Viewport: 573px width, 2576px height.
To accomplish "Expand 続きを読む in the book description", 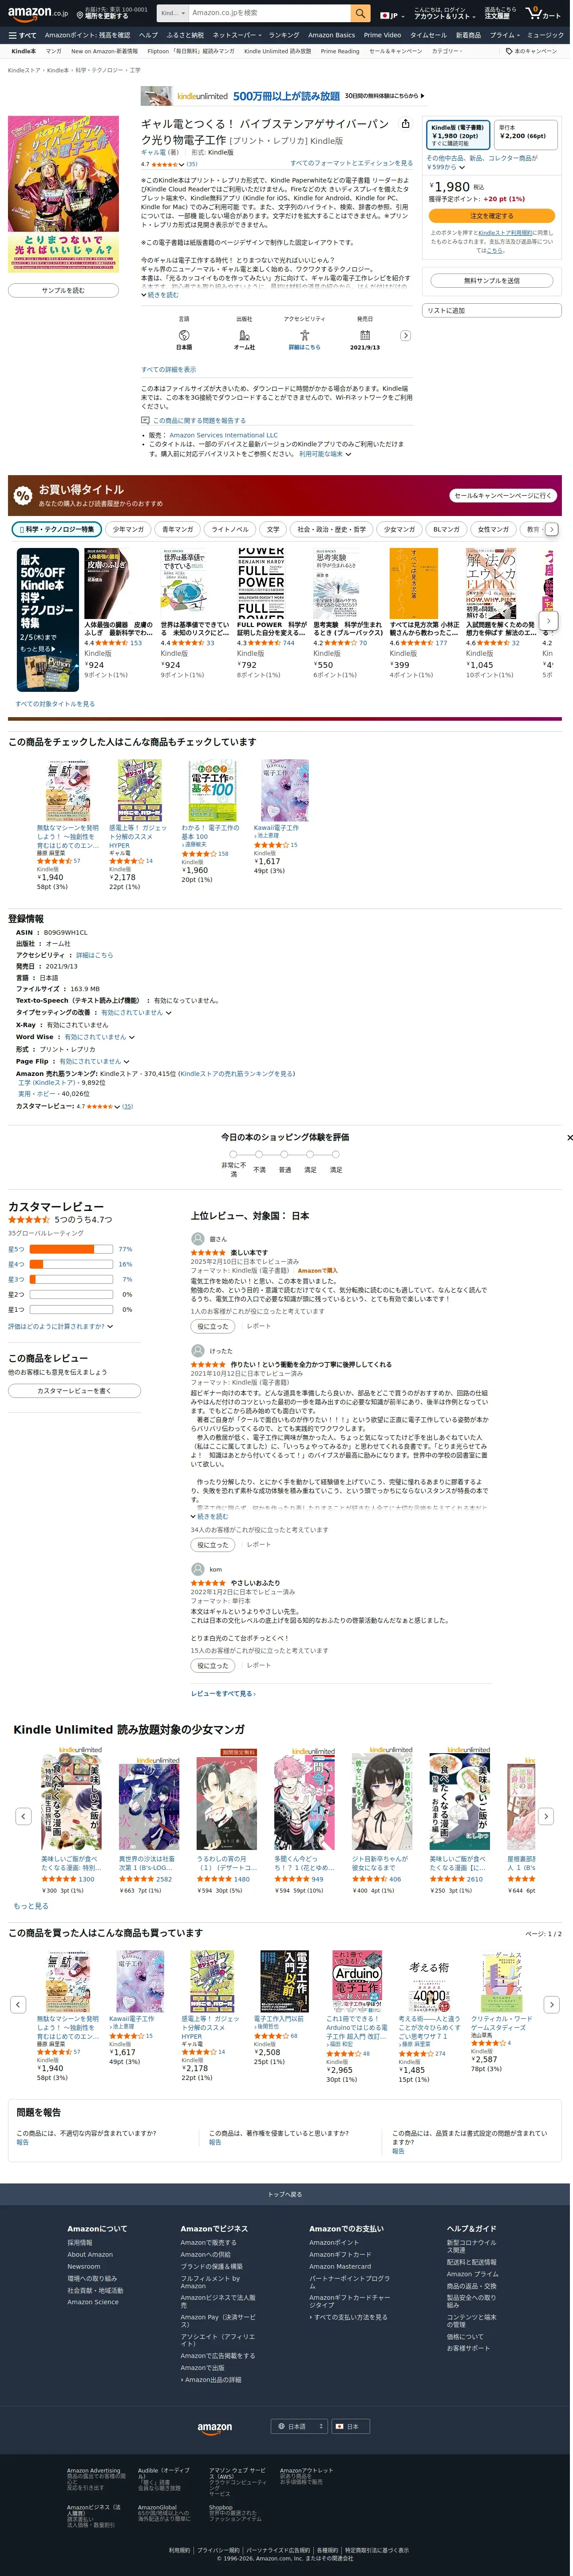I will [x=160, y=295].
